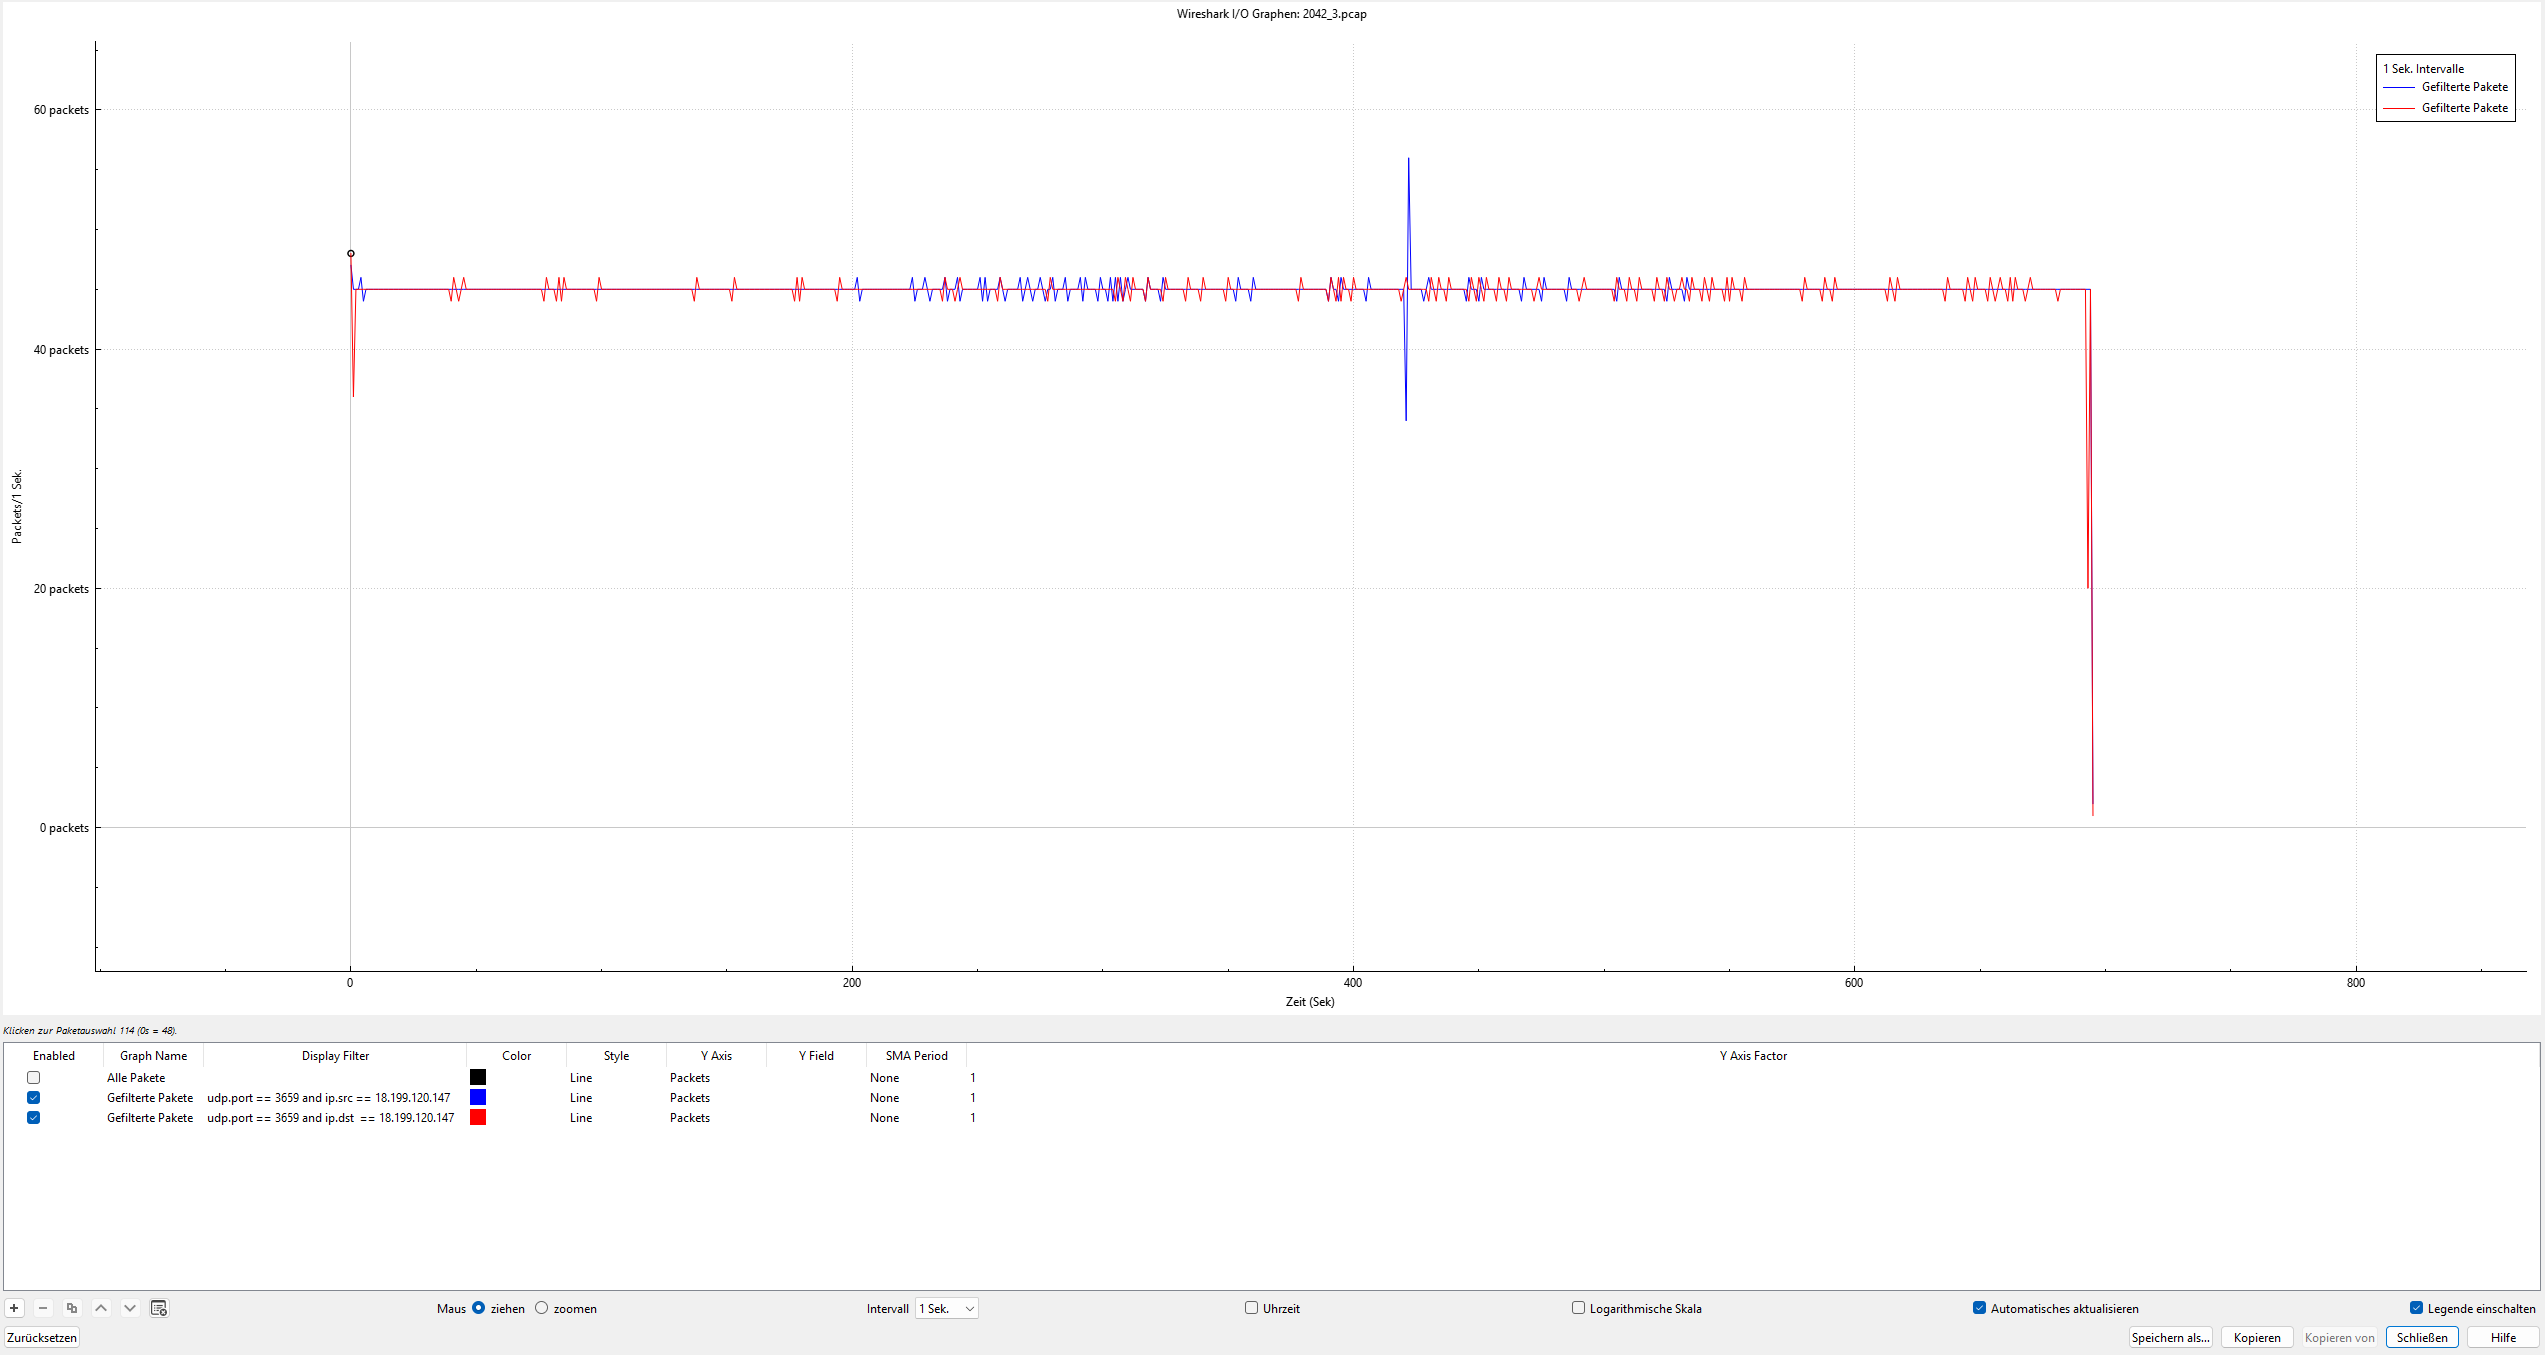Remove selected graph using the minus icon
Screen dimensions: 2545x1355
[x=43, y=1308]
